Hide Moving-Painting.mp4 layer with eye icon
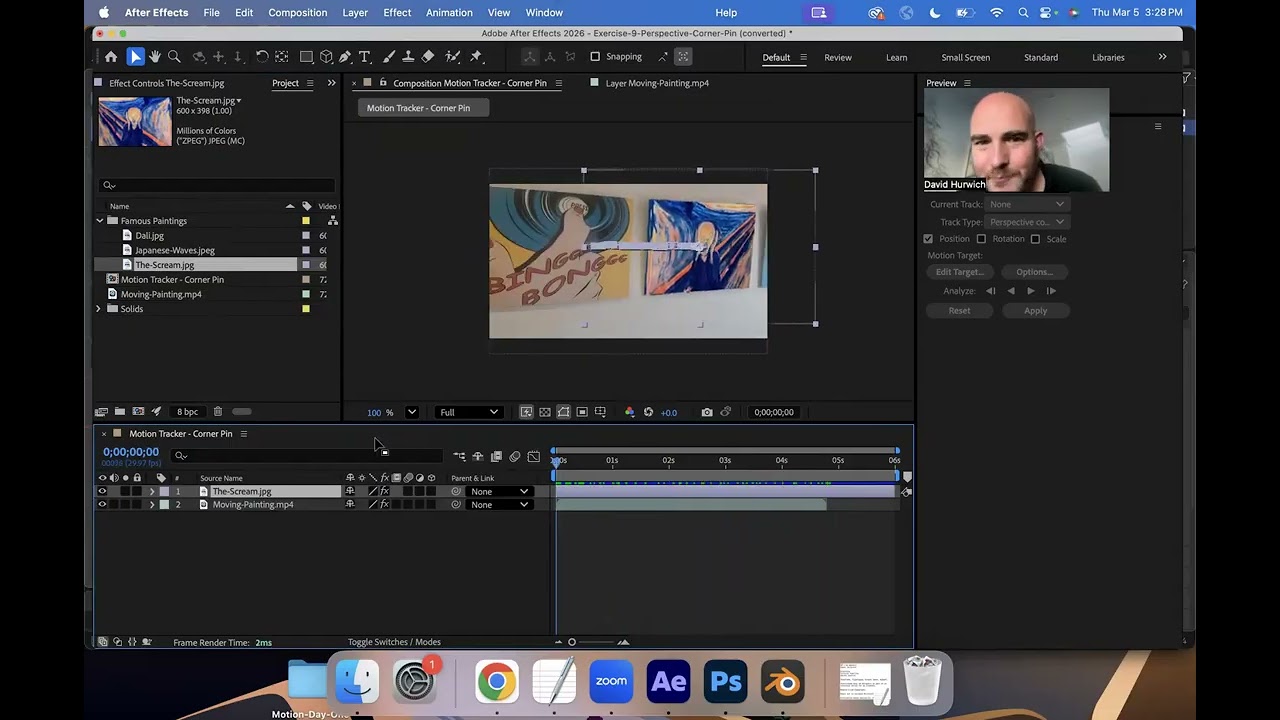Screen dimensions: 1280x720 click(102, 504)
